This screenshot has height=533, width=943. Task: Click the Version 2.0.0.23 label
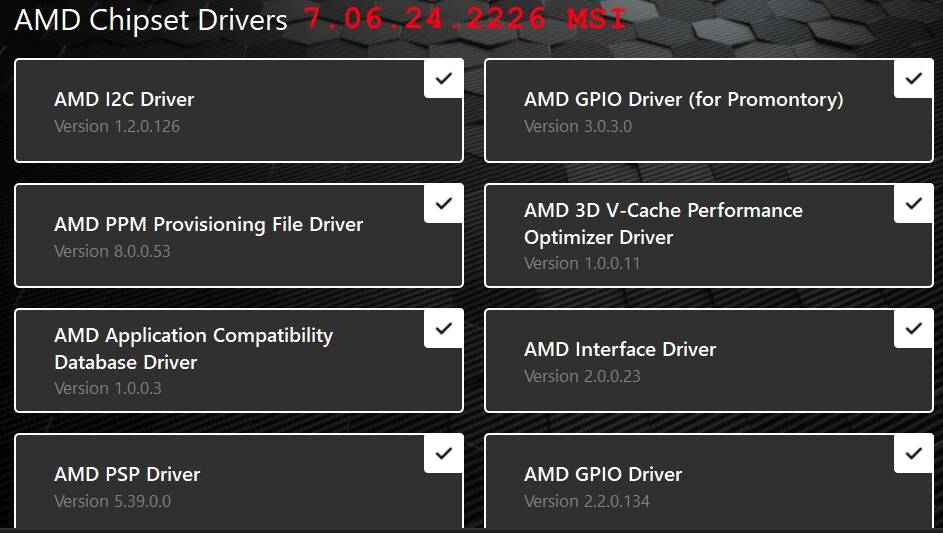pyautogui.click(x=582, y=376)
